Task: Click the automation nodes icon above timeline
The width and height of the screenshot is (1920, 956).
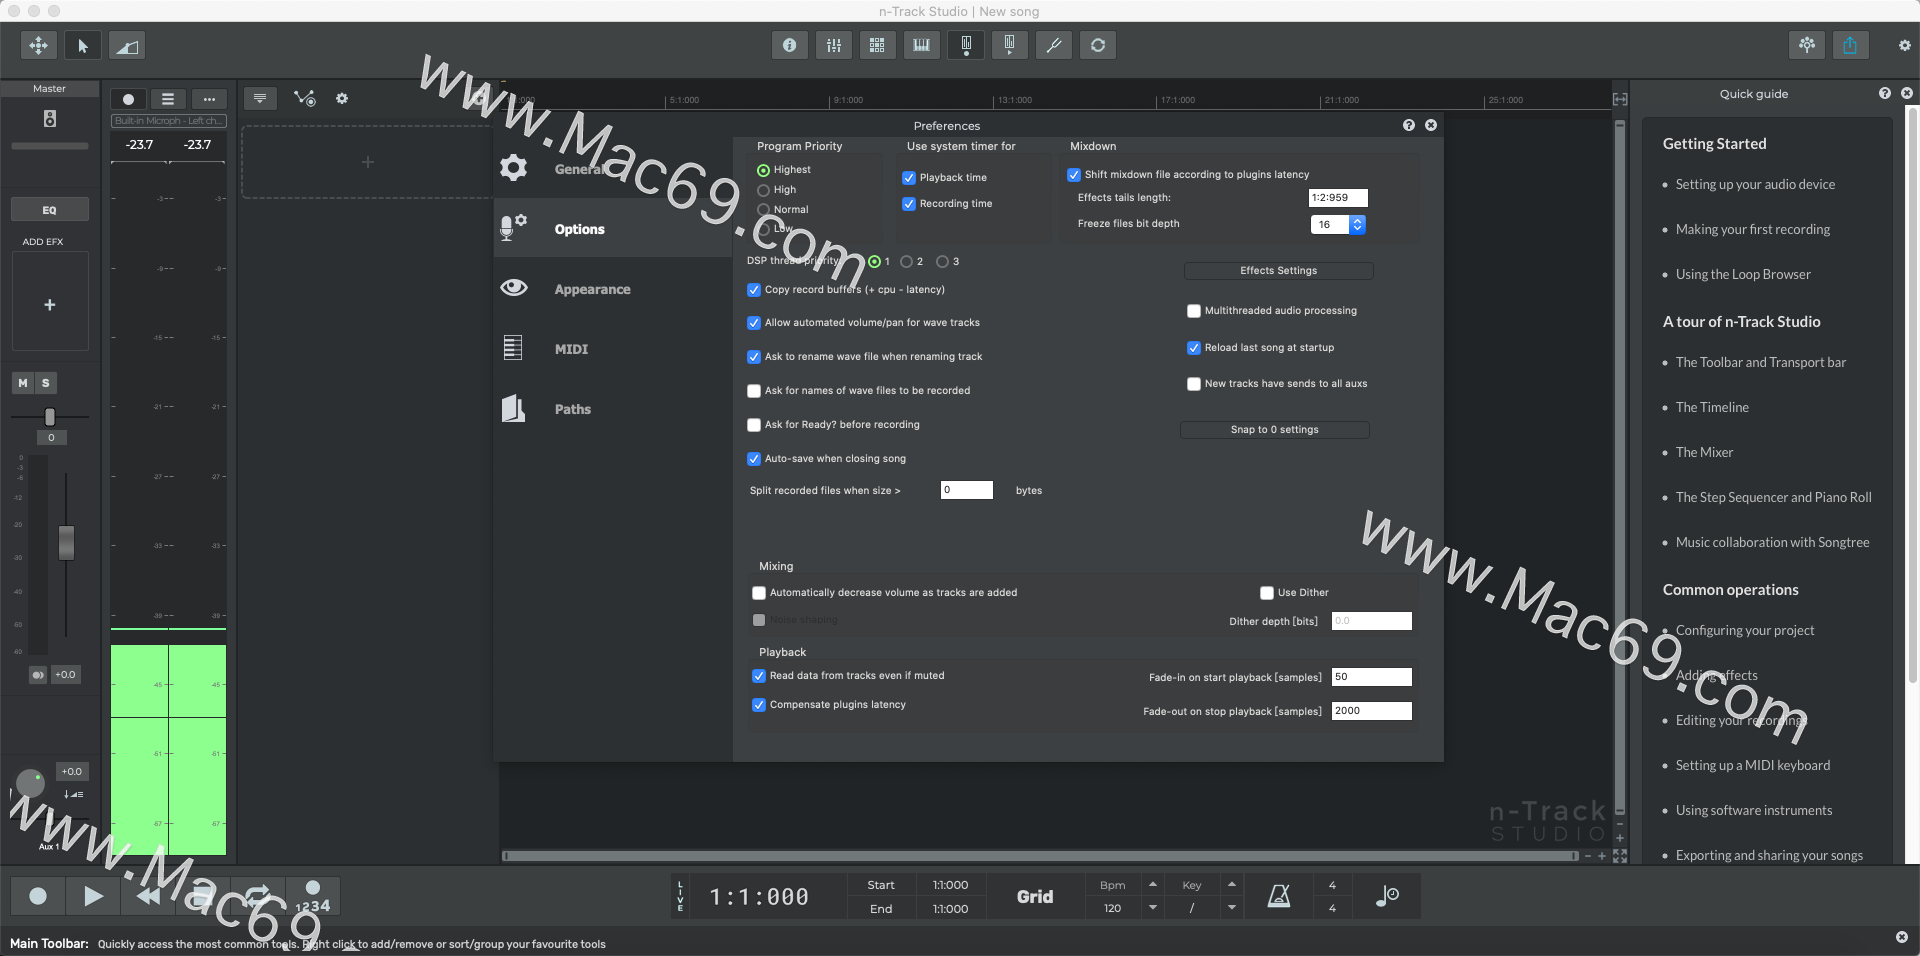Action: tap(305, 98)
